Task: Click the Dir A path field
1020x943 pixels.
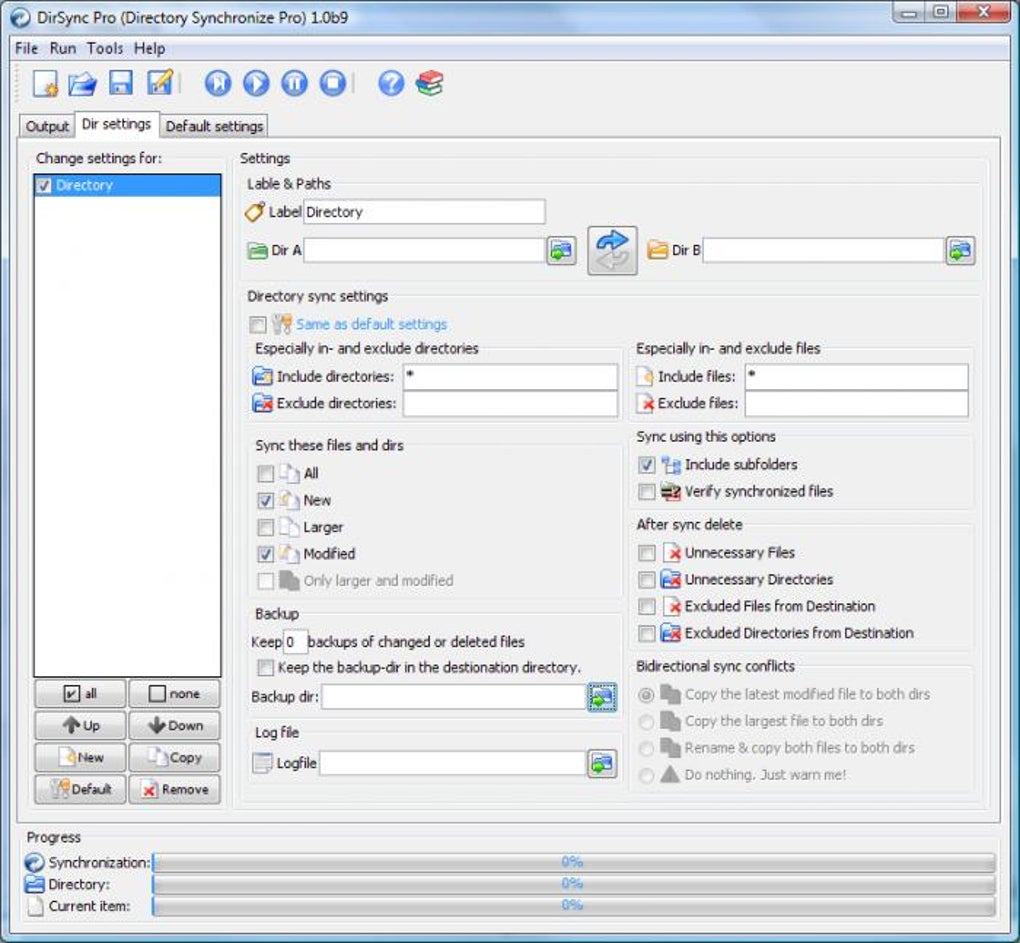Action: pyautogui.click(x=424, y=250)
